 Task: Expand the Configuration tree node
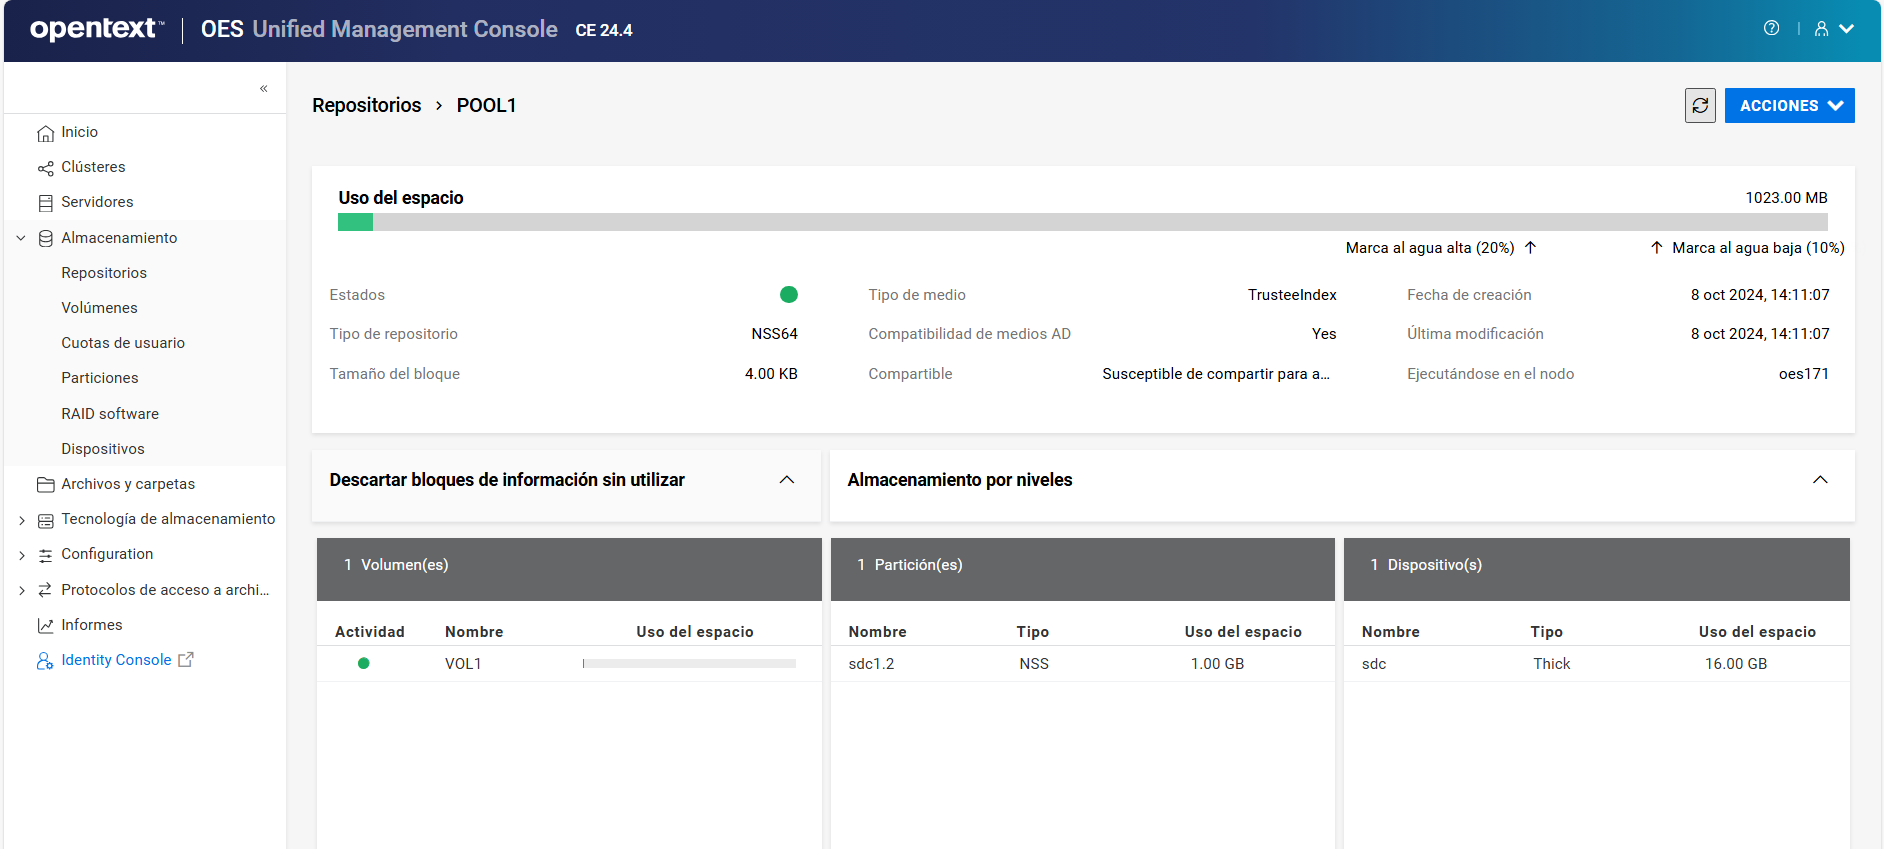pyautogui.click(x=21, y=555)
